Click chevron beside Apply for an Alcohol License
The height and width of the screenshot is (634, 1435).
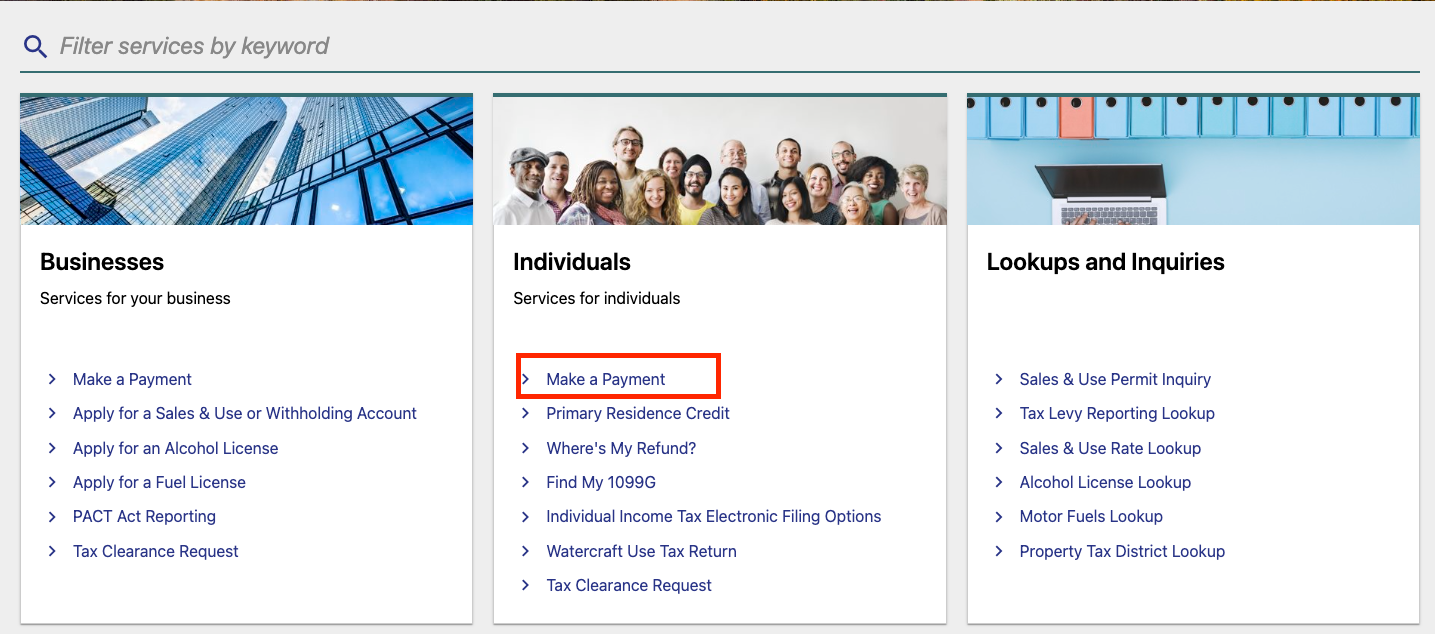click(52, 448)
